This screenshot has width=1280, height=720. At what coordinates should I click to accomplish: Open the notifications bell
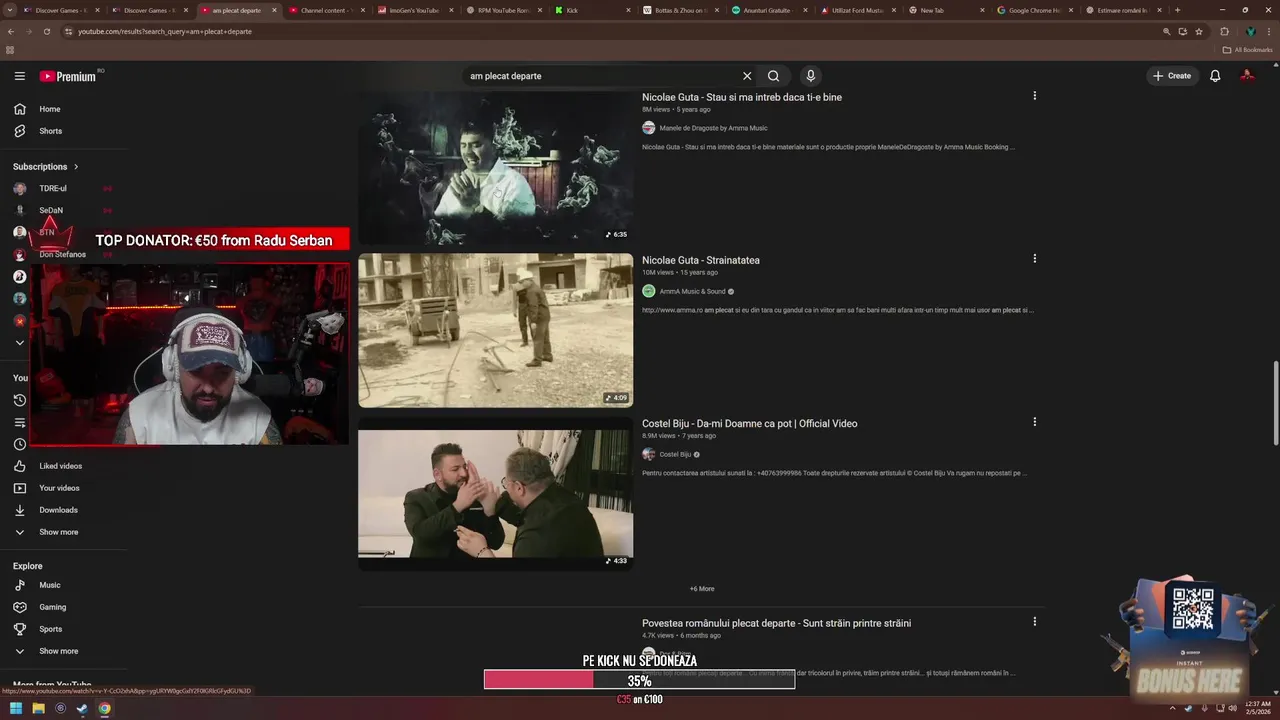point(1215,76)
